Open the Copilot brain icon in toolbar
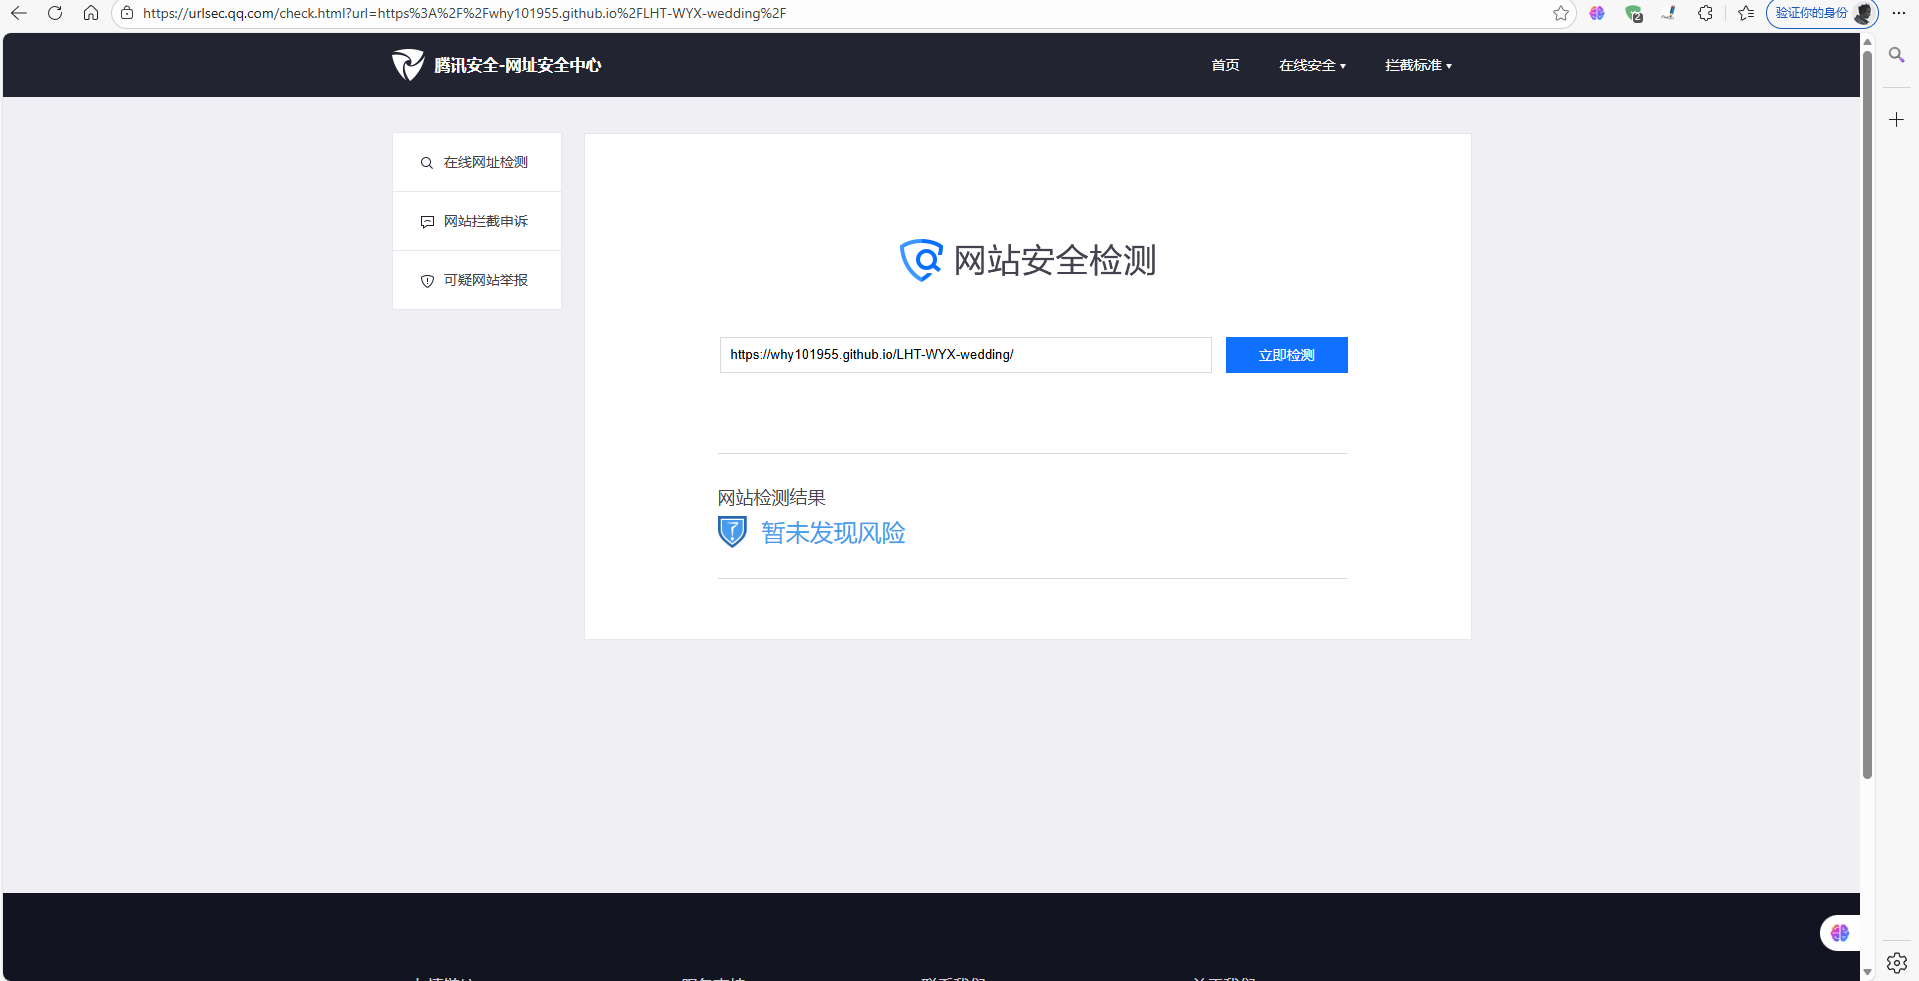This screenshot has width=1919, height=981. pyautogui.click(x=1597, y=13)
